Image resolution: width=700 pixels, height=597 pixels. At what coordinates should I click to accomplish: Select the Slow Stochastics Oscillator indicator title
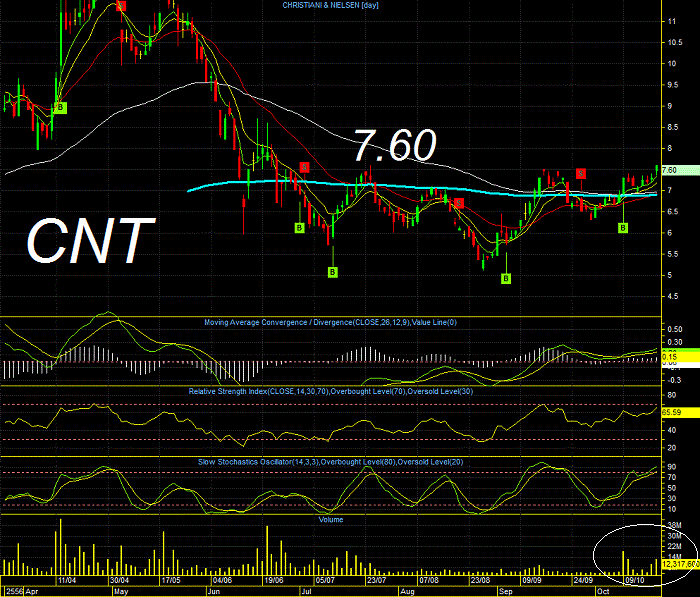tap(330, 462)
